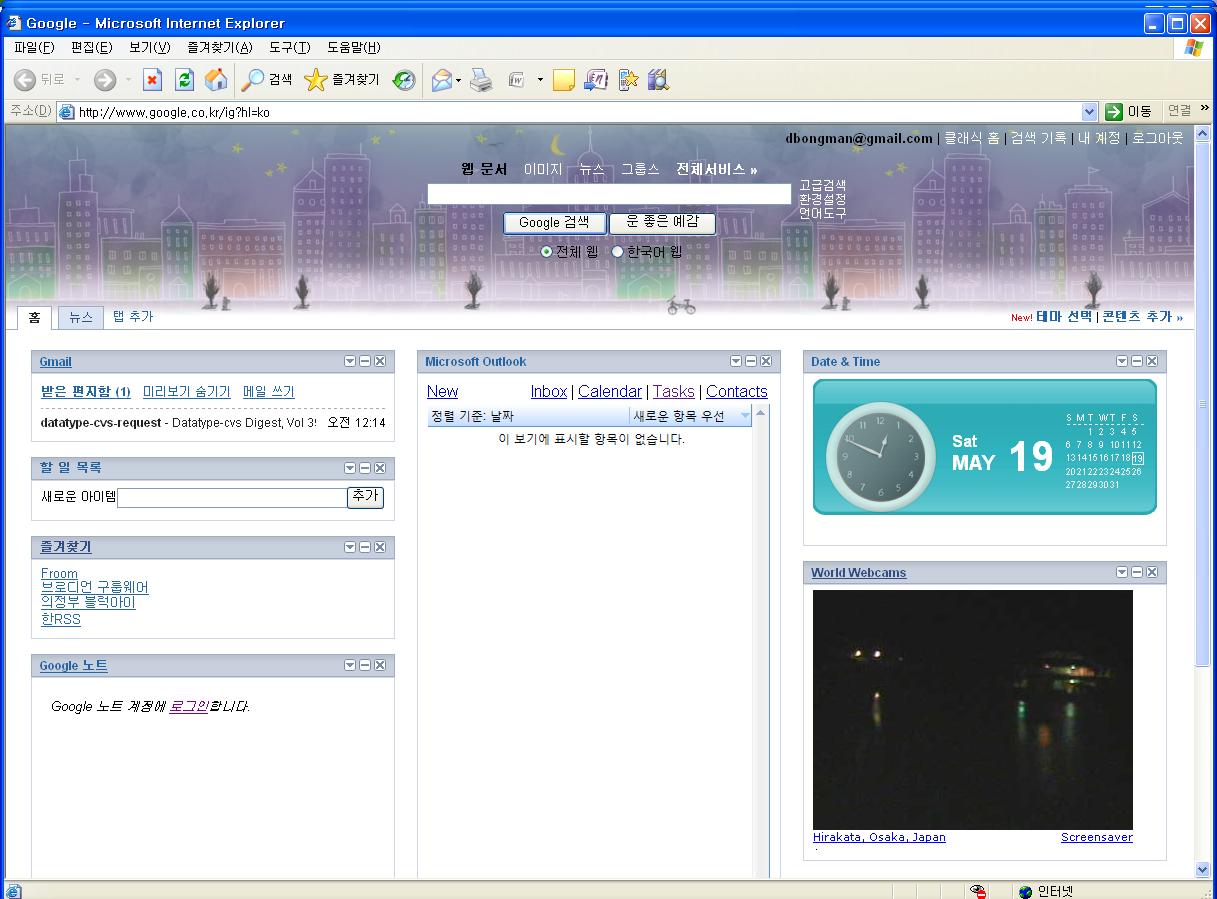Open the Edit with Word dropdown arrow

540,80
